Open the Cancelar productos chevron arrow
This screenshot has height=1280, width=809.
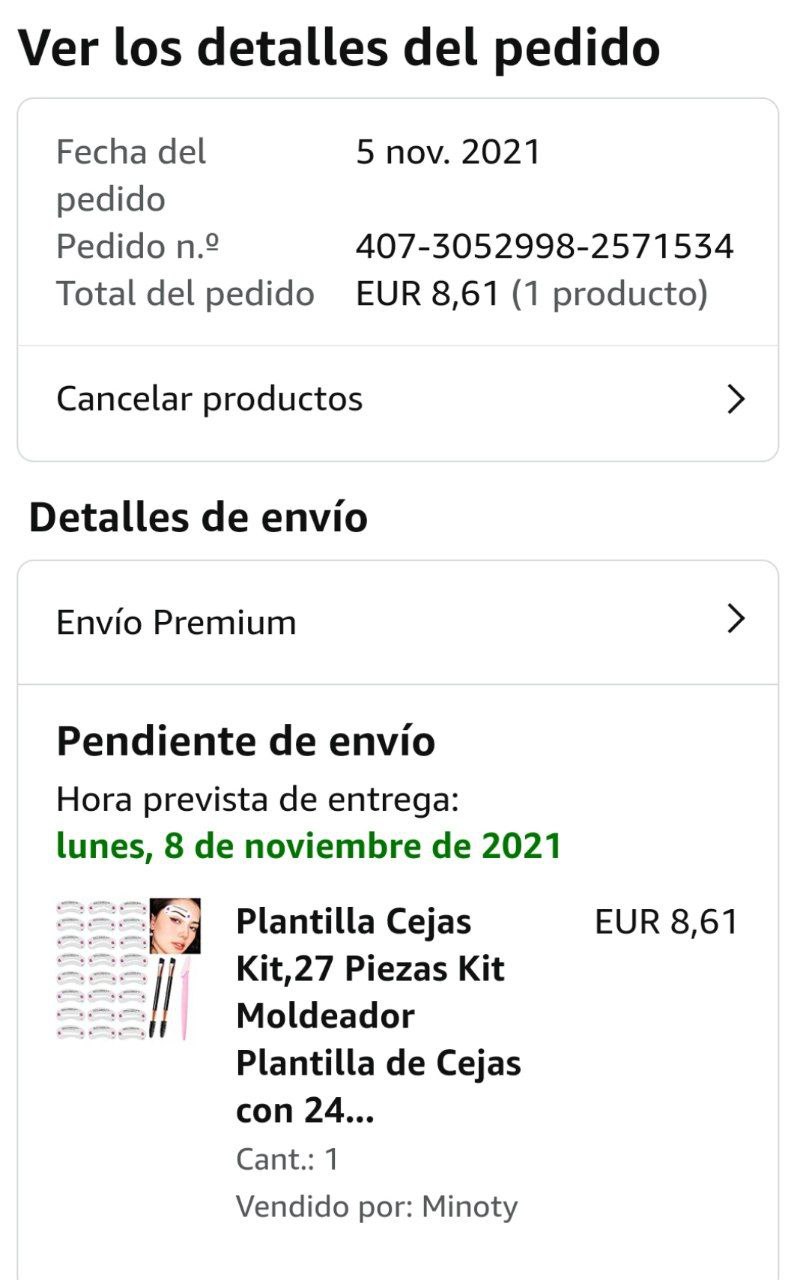(736, 400)
